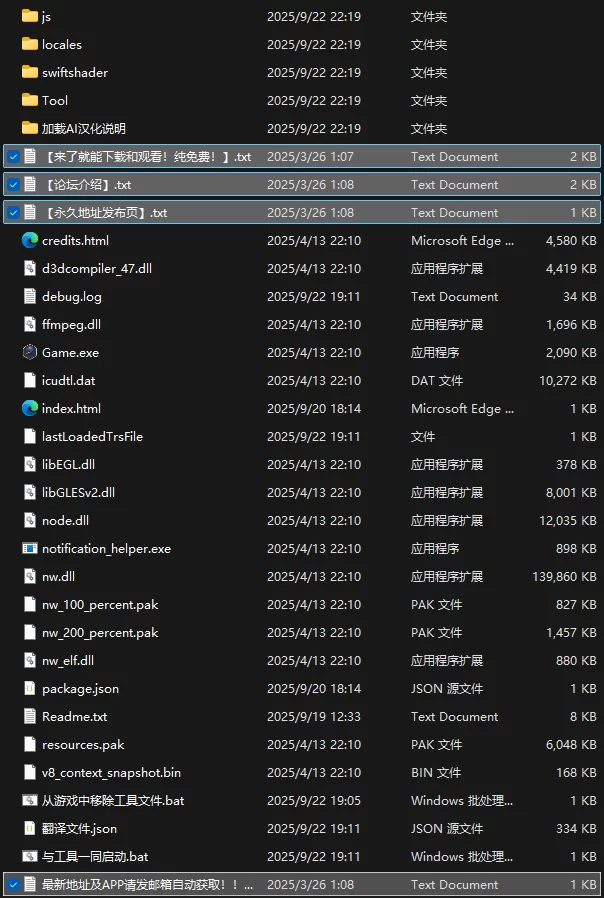The image size is (604, 898).
Task: Click the DLL icon of node.dll
Action: click(30, 521)
